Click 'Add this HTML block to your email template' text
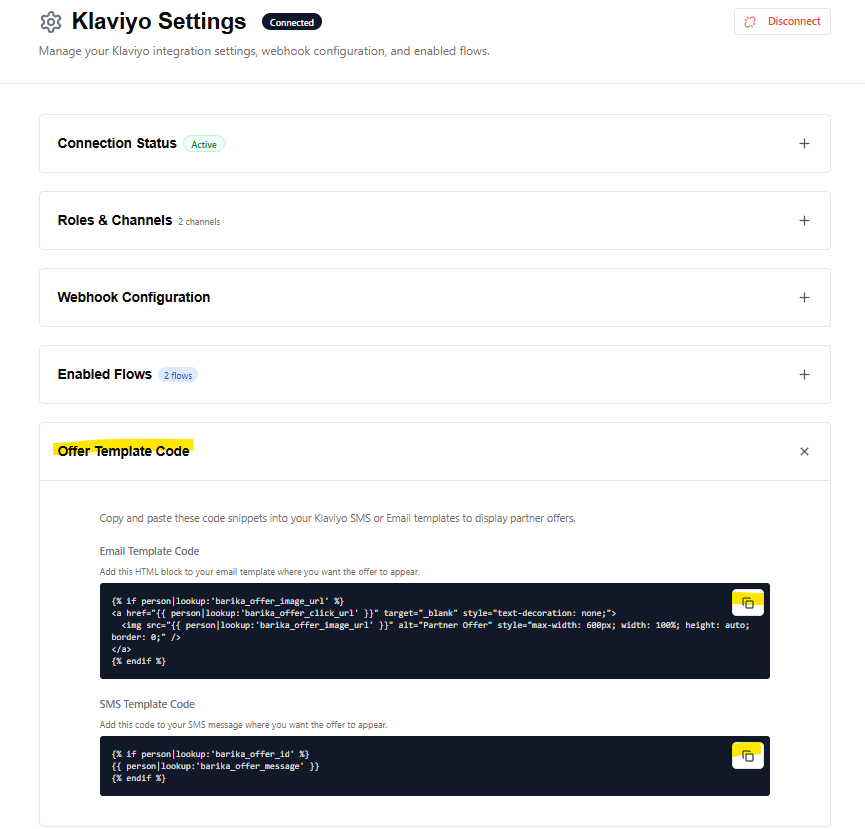This screenshot has width=865, height=829. point(260,572)
